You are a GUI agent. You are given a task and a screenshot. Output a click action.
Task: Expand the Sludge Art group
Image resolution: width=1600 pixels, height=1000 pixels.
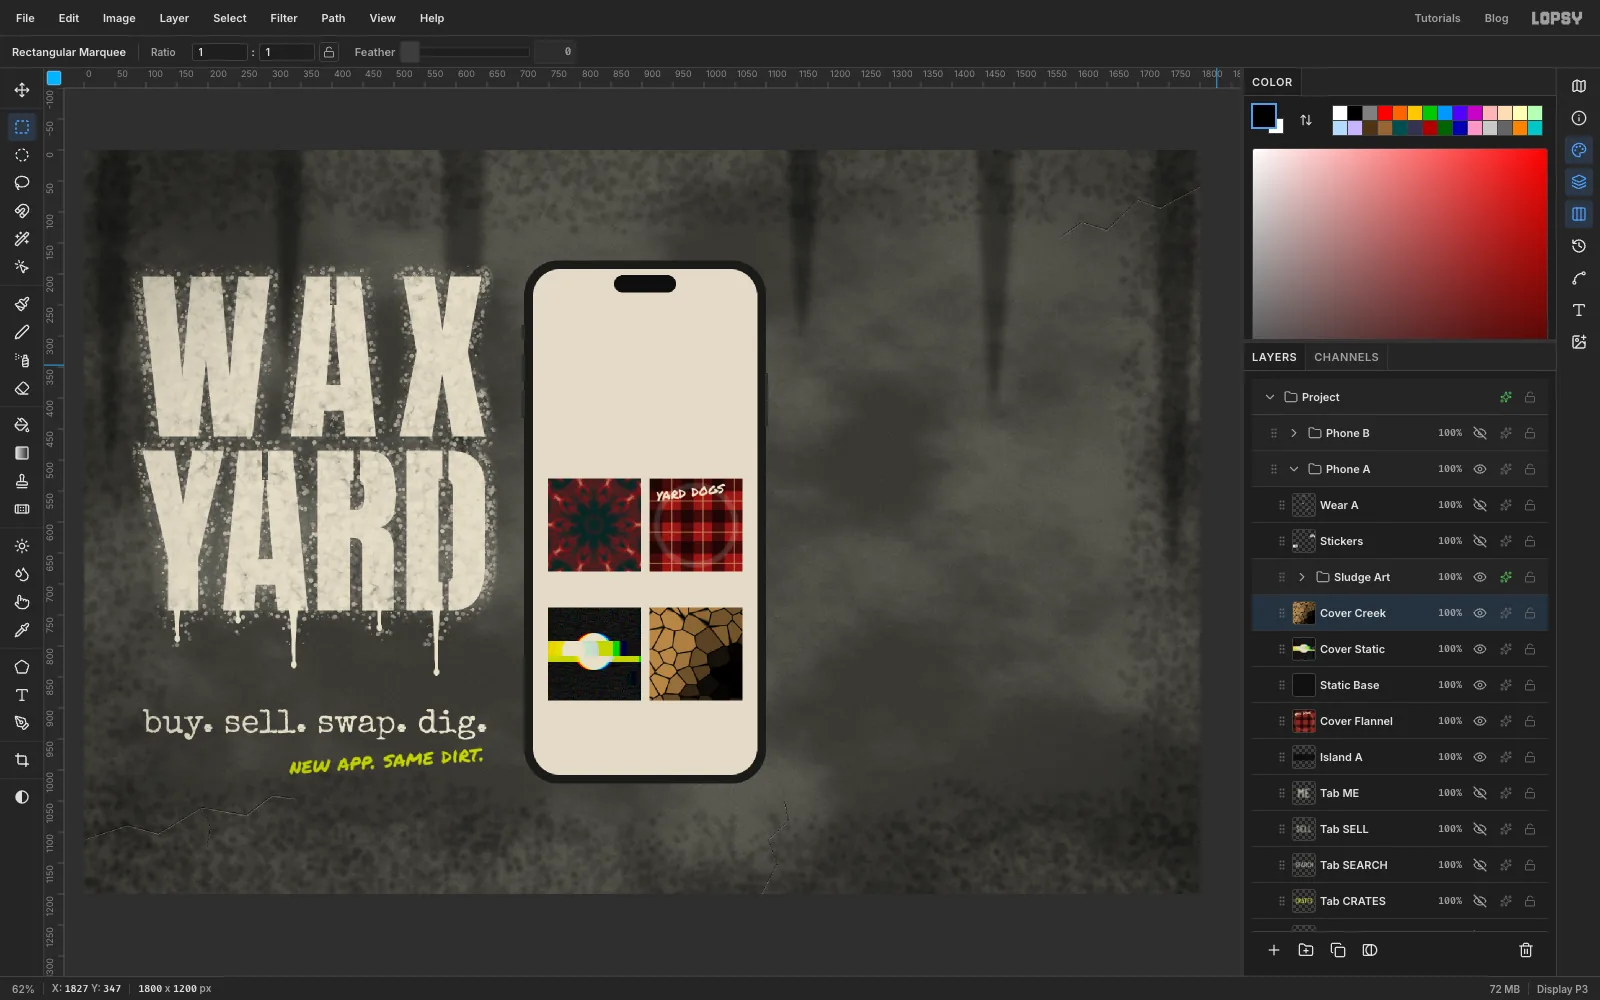point(1302,577)
